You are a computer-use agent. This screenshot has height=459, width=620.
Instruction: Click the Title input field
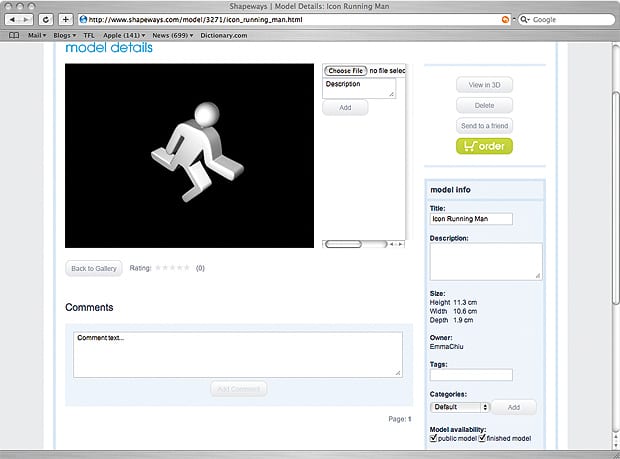pyautogui.click(x=471, y=219)
